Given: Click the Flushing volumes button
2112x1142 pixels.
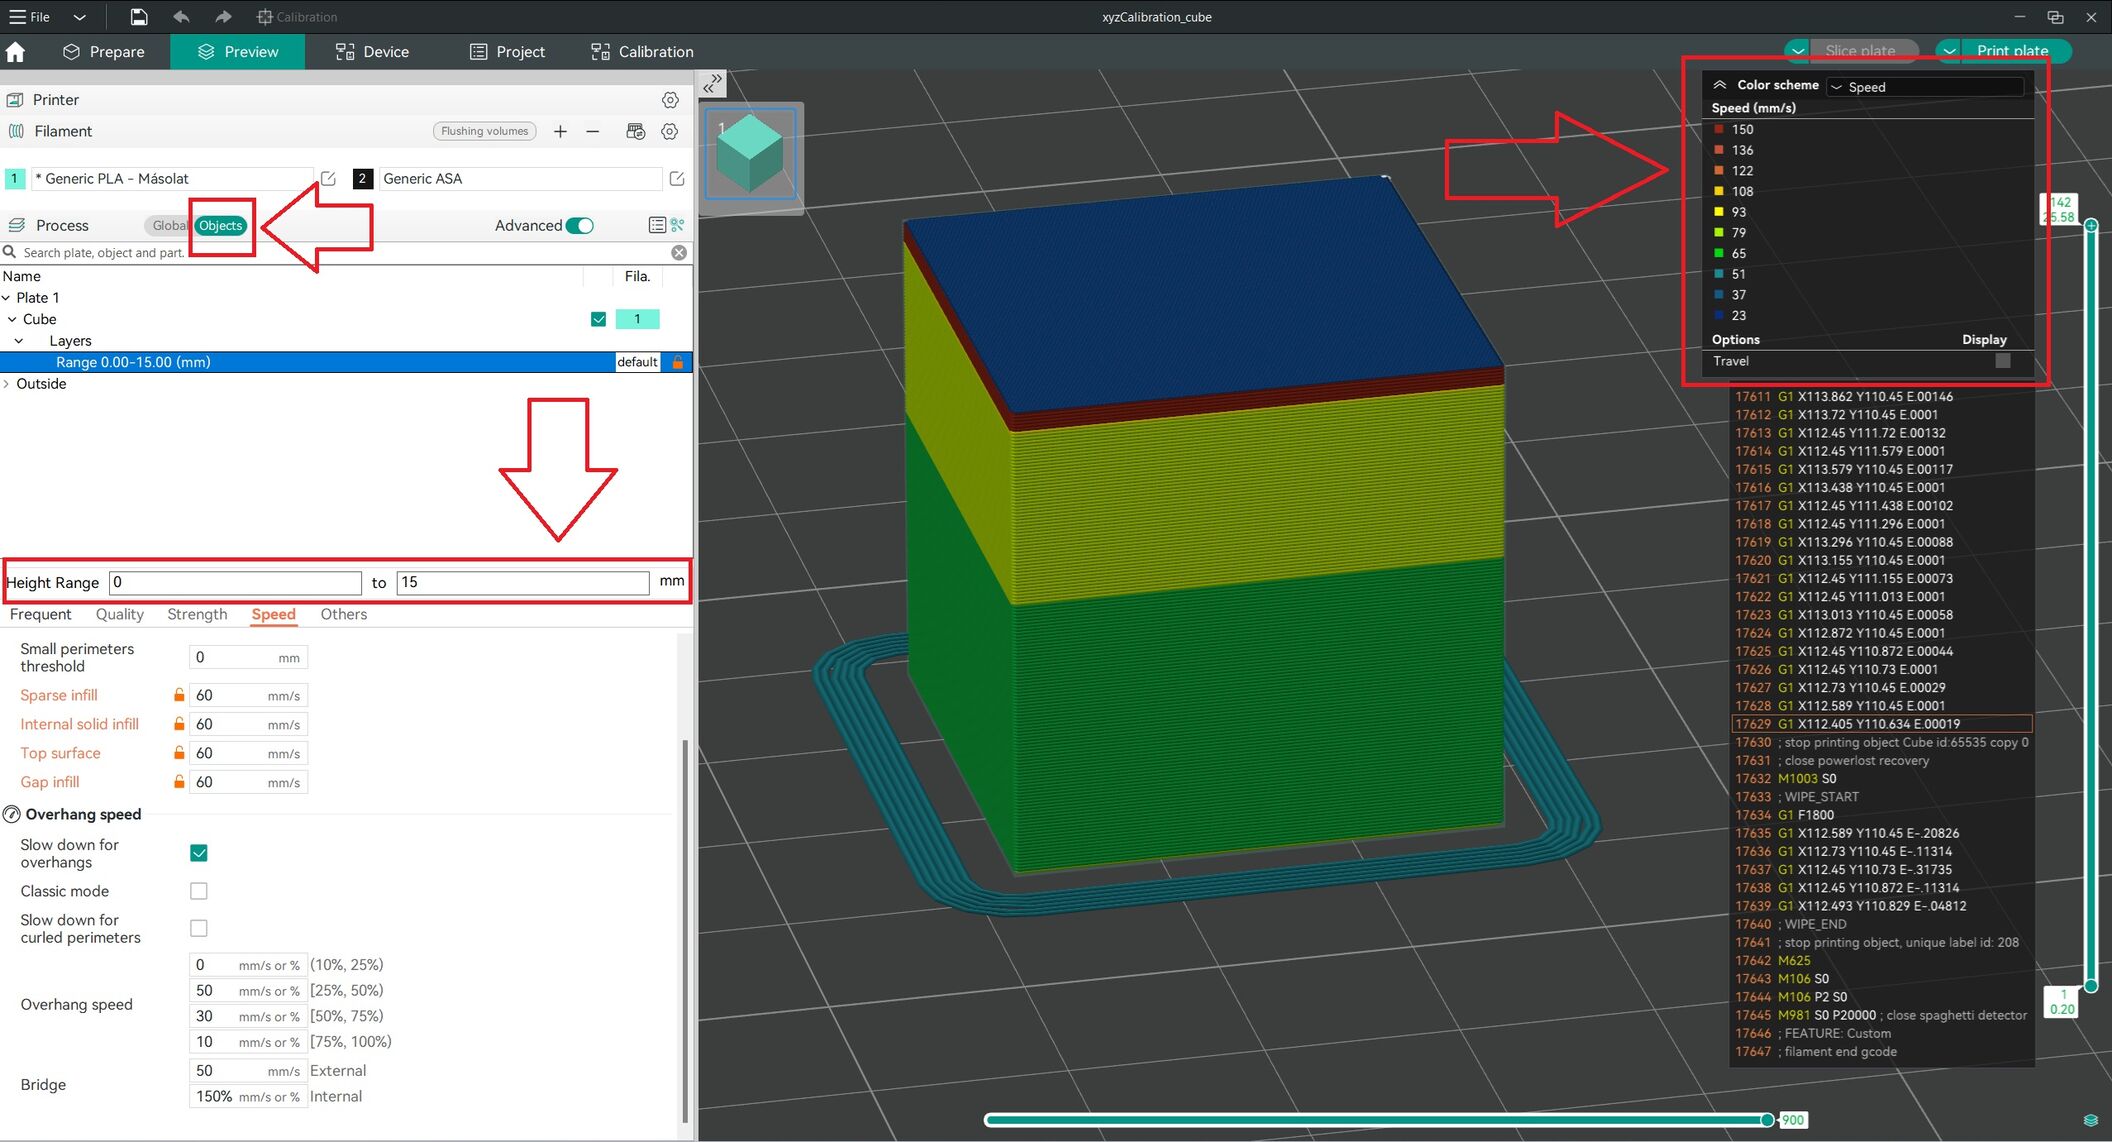Looking at the screenshot, I should [x=484, y=131].
